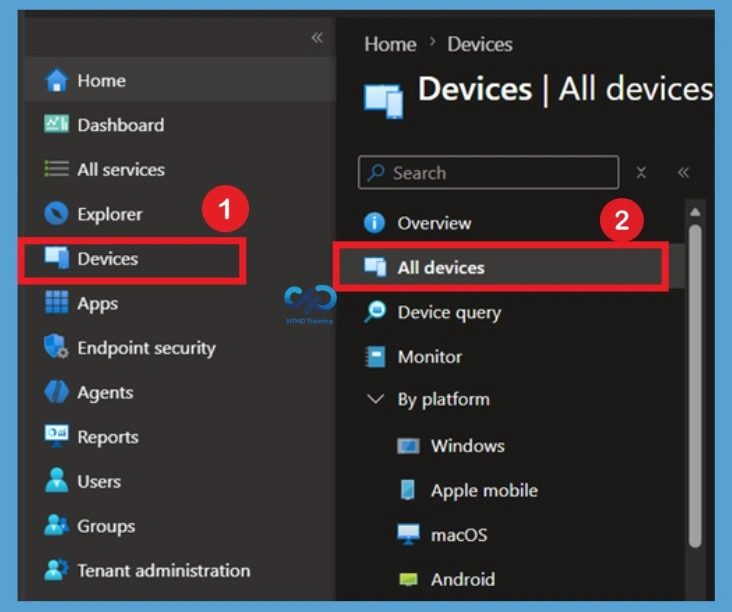Click the Device query magnifier icon

click(x=375, y=311)
